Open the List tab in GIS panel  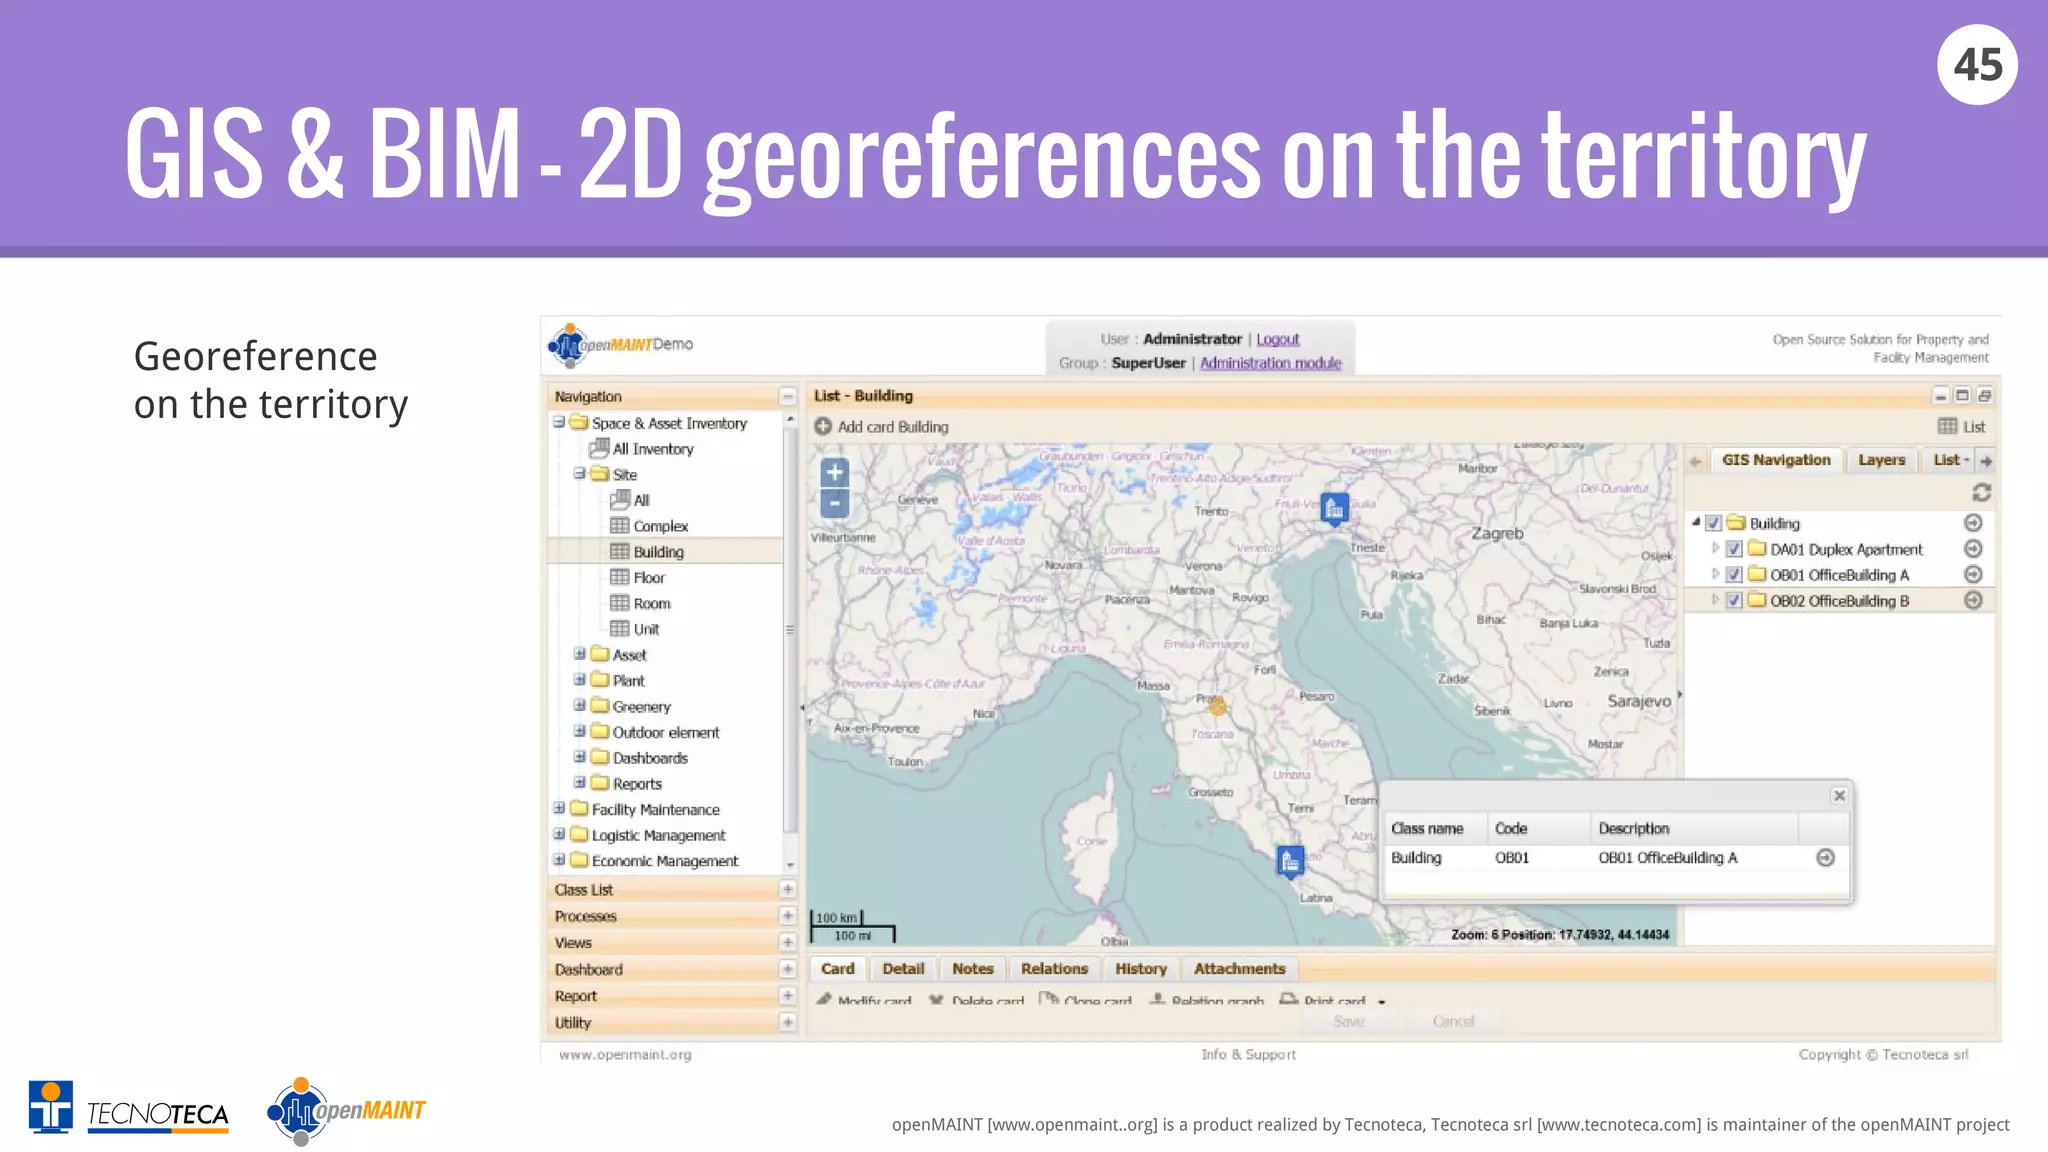tap(1950, 460)
